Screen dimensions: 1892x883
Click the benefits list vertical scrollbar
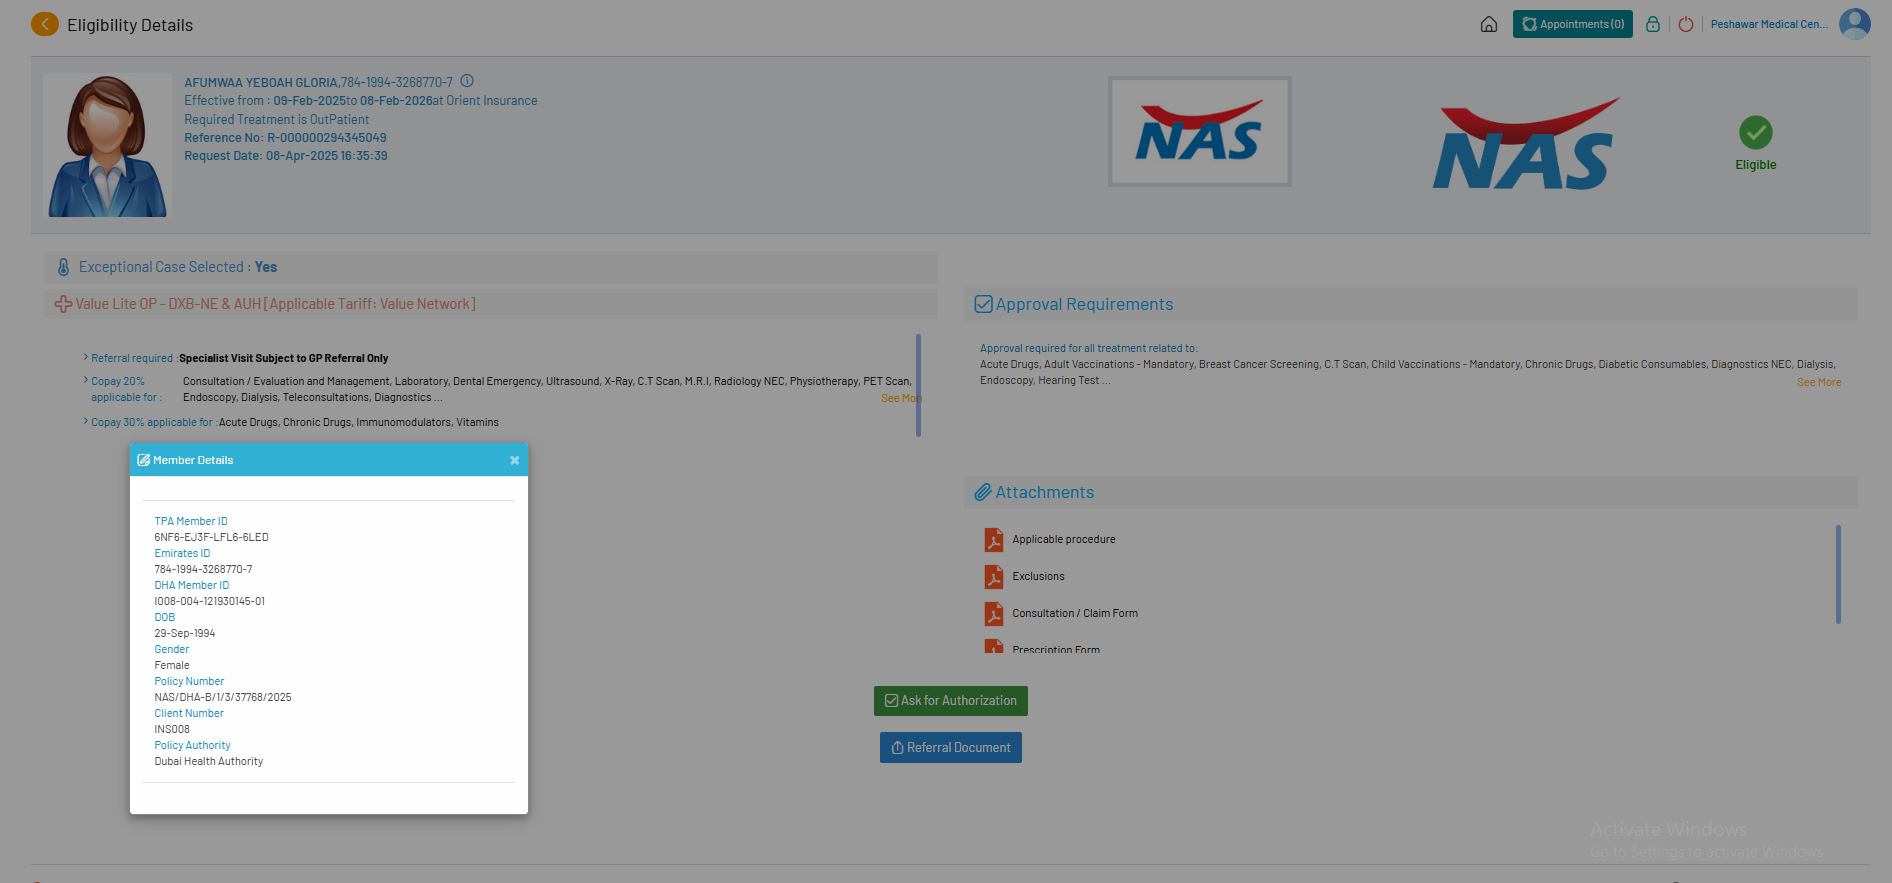918,385
